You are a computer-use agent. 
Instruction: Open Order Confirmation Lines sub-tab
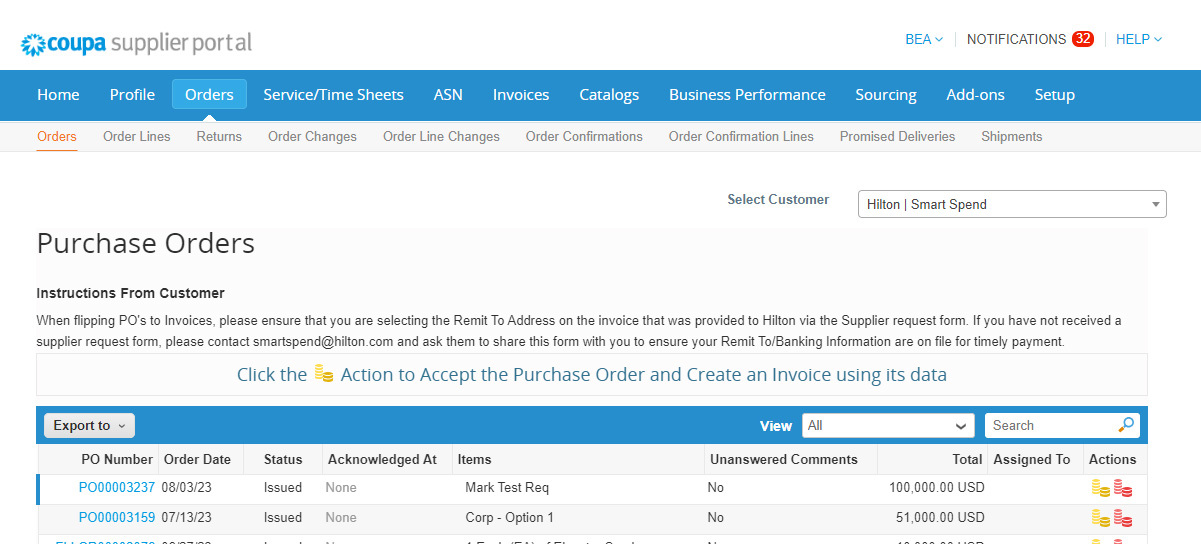741,136
